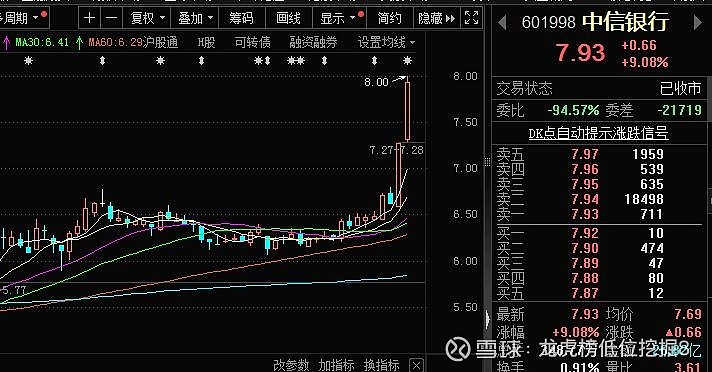
Task: Click the 买五 price 7.87
Action: click(585, 293)
